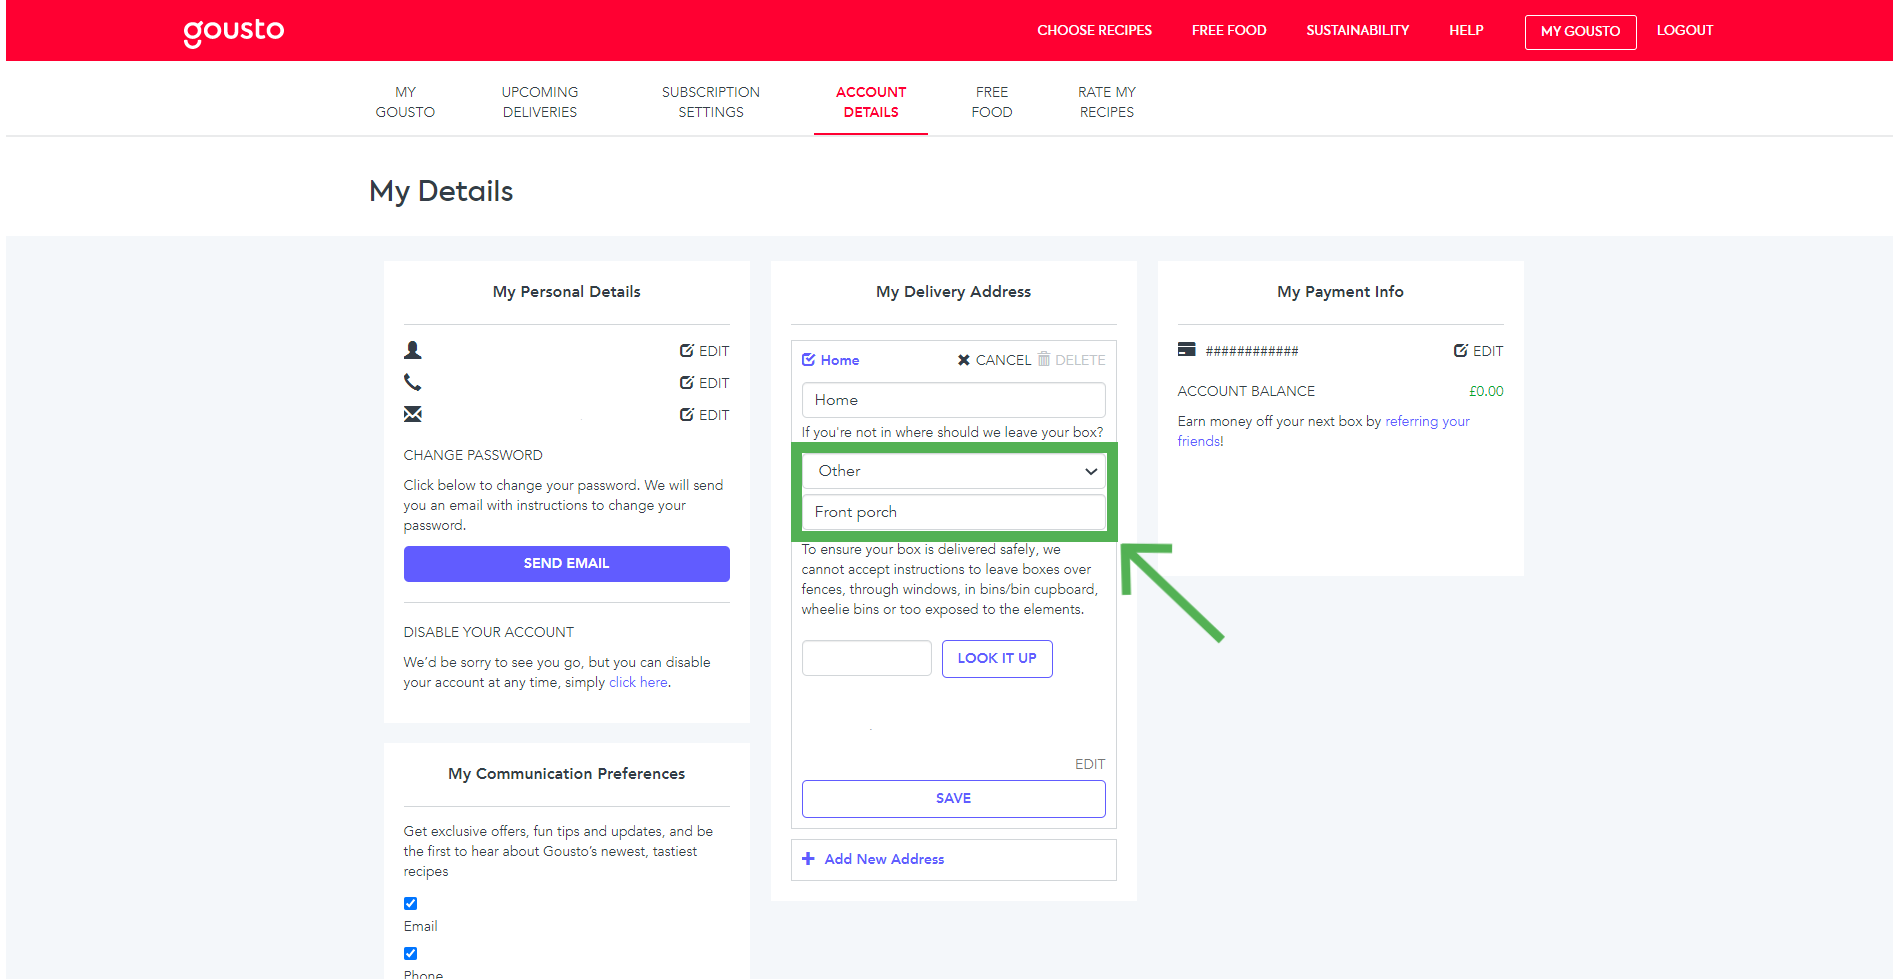The height and width of the screenshot is (979, 1893).
Task: Log out of the account
Action: pos(1685,31)
